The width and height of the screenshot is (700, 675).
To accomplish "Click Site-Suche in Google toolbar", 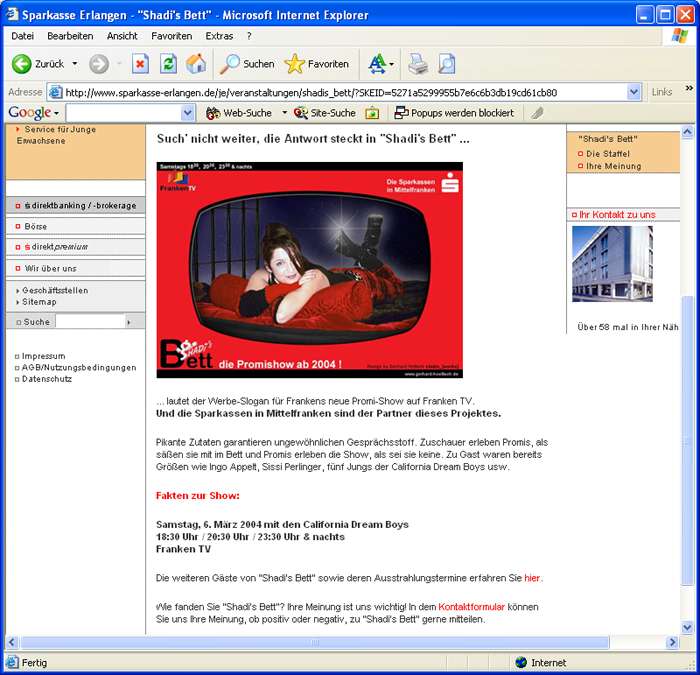I will click(325, 113).
